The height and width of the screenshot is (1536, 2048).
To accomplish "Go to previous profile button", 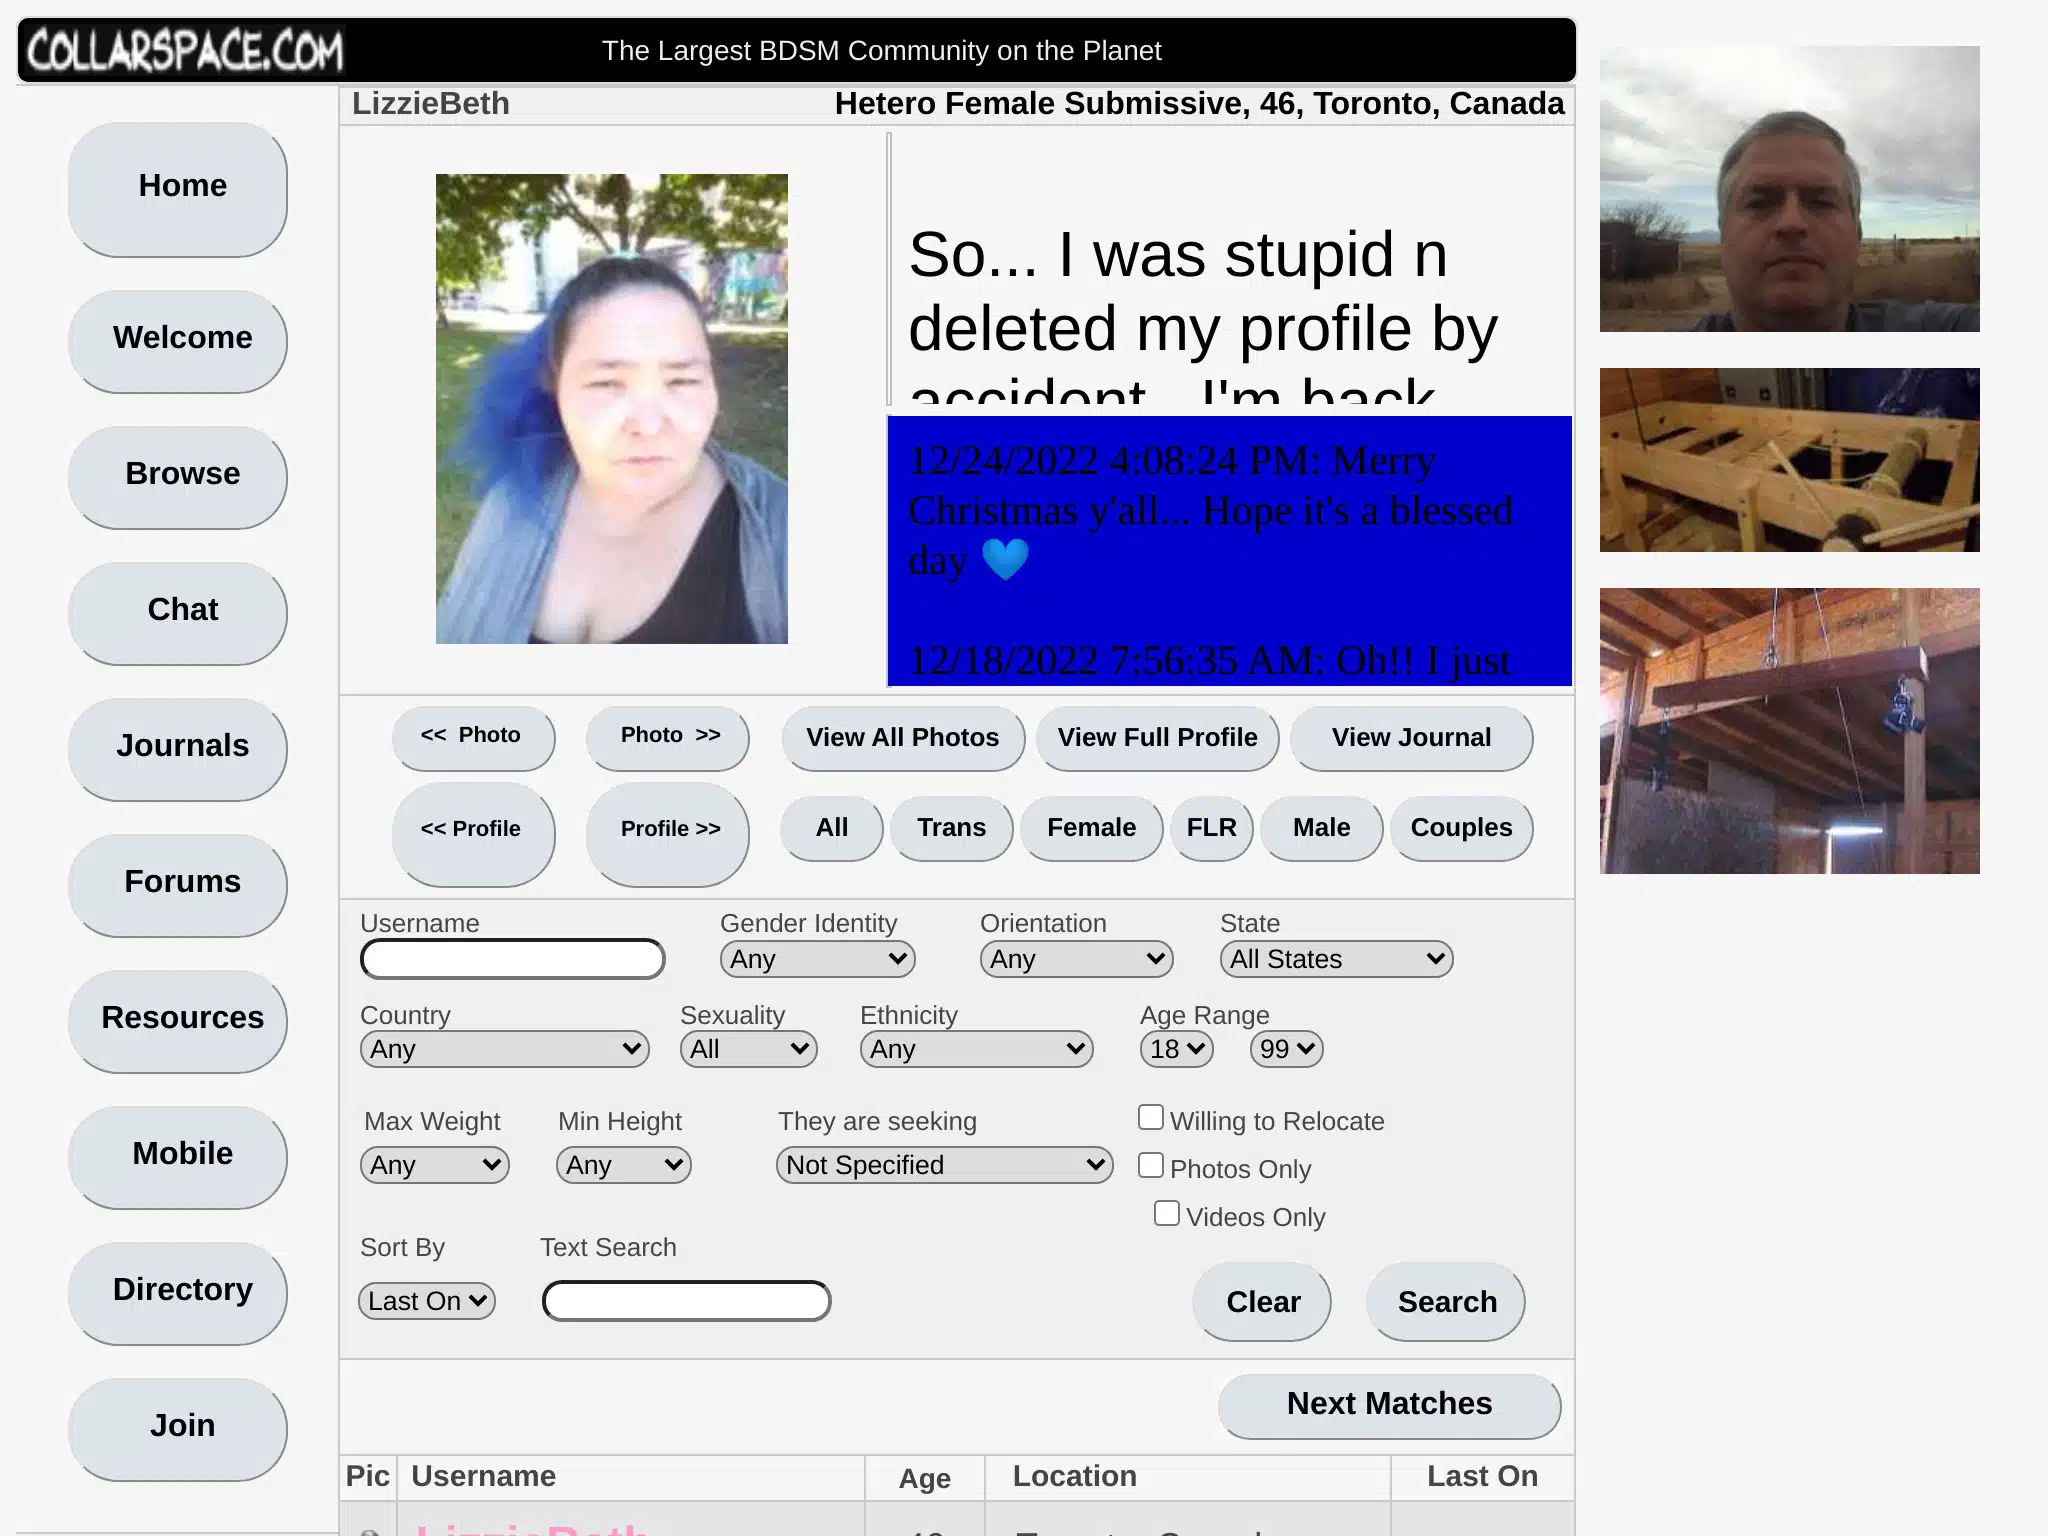I will [x=472, y=831].
